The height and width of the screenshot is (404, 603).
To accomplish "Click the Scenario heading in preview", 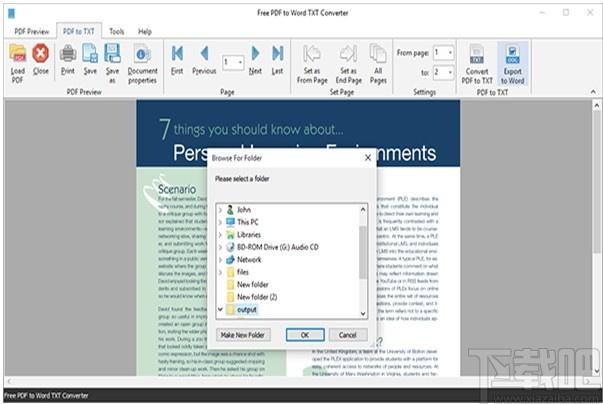I will [x=177, y=189].
